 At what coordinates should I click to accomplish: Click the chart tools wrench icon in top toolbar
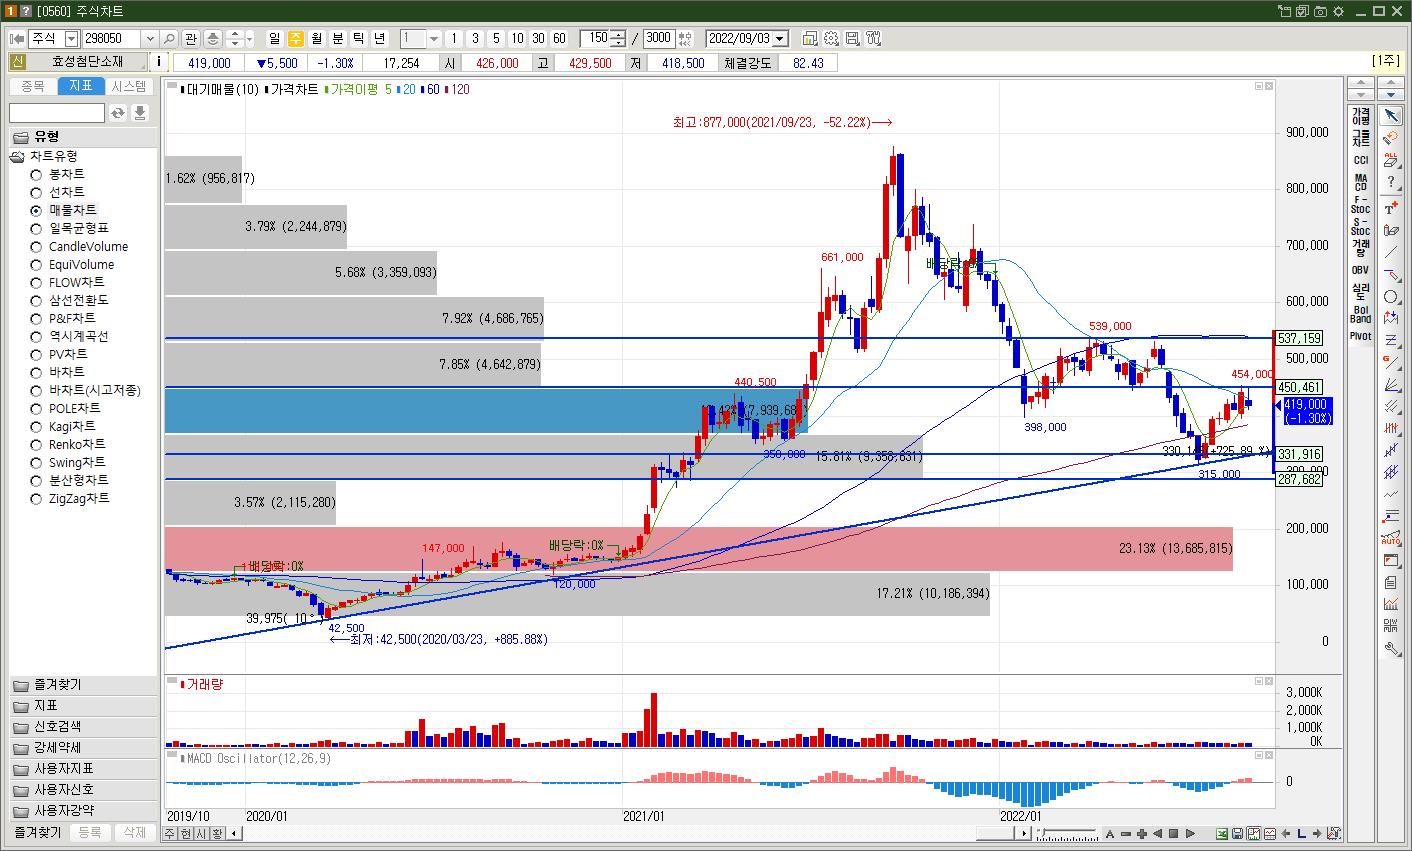pos(874,39)
